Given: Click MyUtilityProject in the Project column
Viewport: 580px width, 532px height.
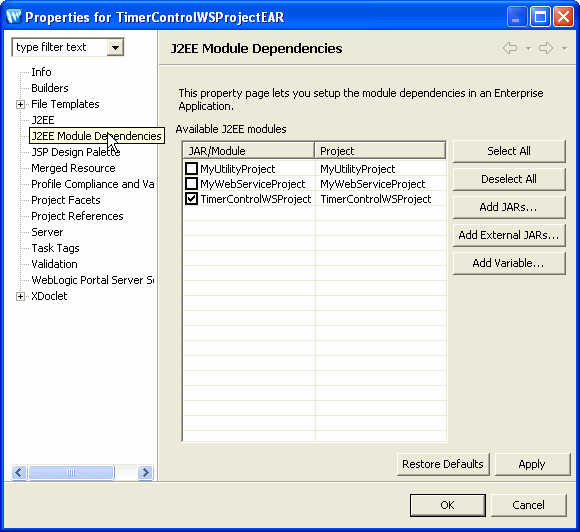Looking at the screenshot, I should pyautogui.click(x=358, y=169).
